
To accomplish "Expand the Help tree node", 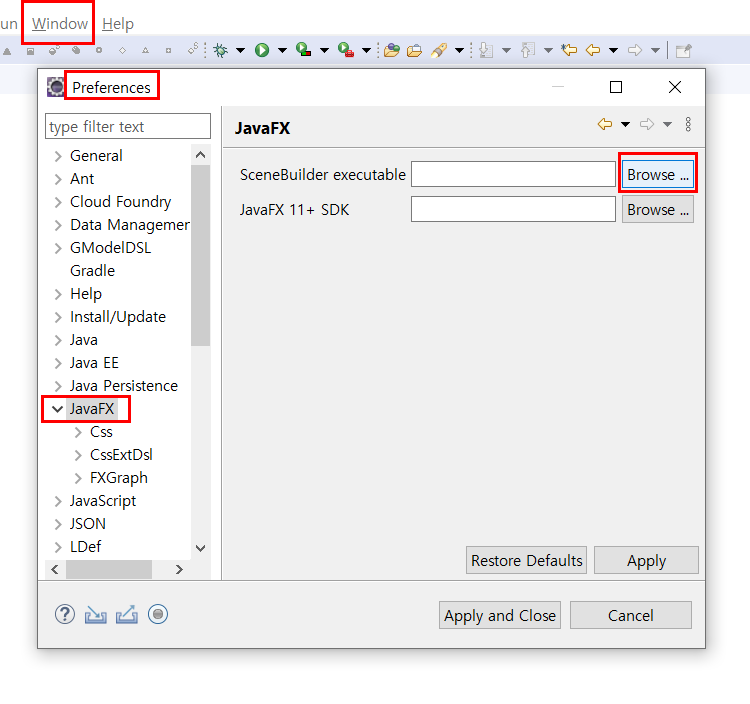I will (58, 294).
